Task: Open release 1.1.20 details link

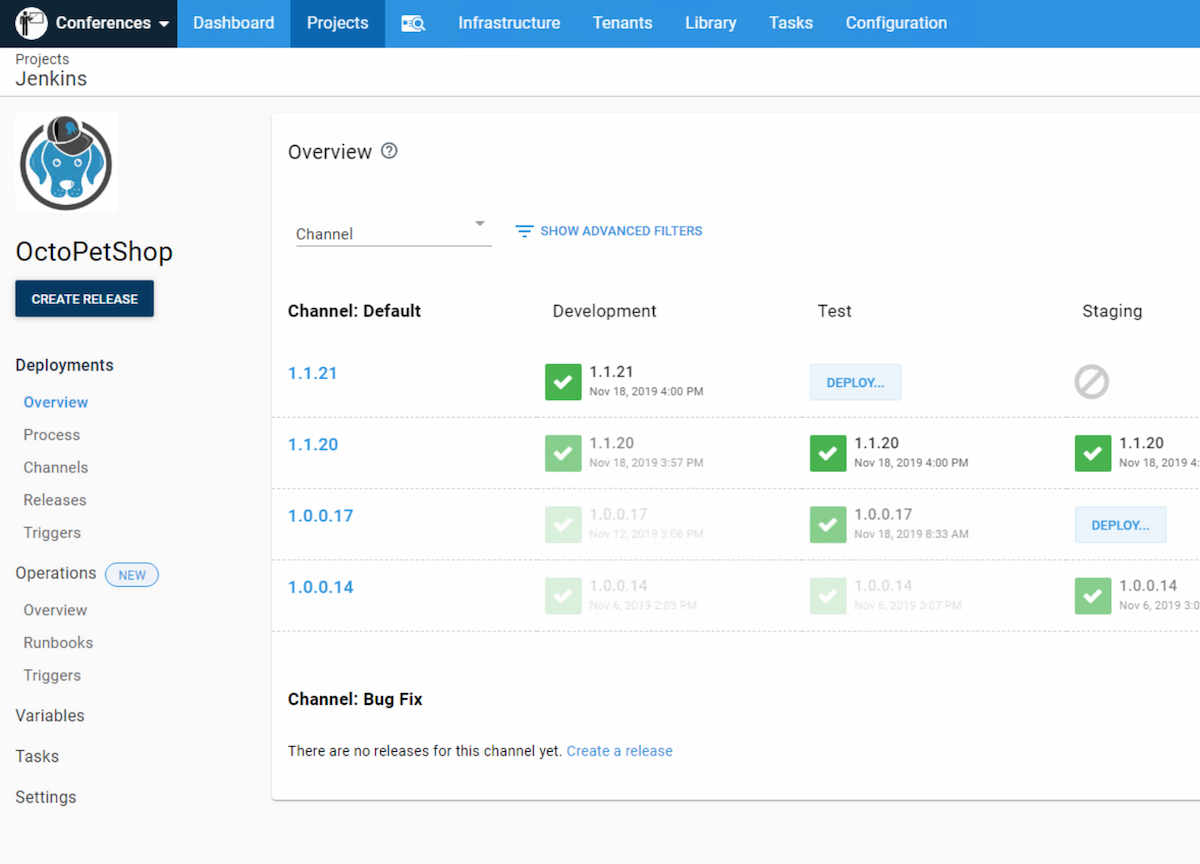Action: click(x=313, y=445)
